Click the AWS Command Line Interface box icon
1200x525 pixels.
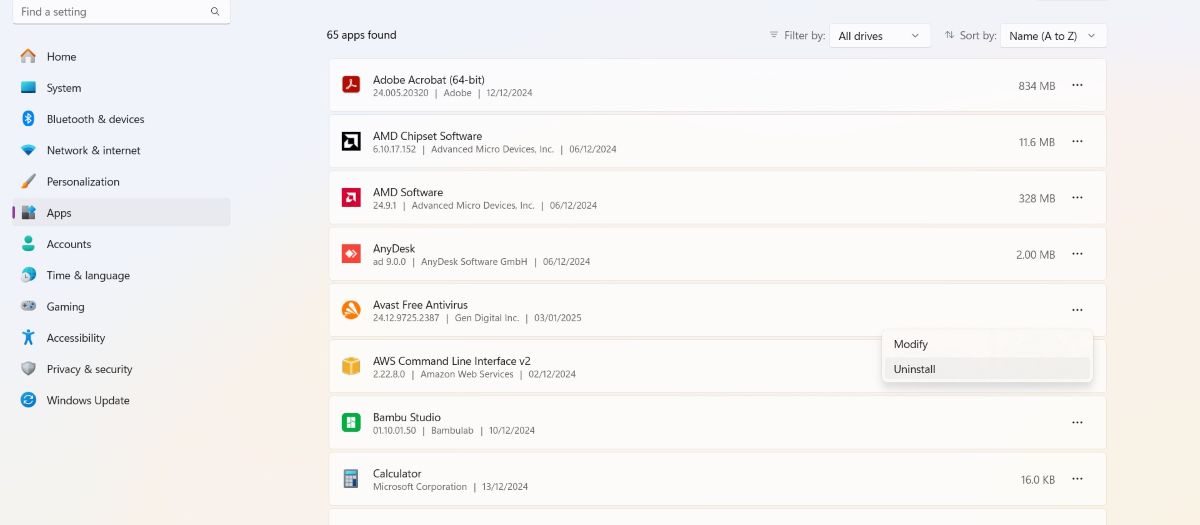click(351, 366)
